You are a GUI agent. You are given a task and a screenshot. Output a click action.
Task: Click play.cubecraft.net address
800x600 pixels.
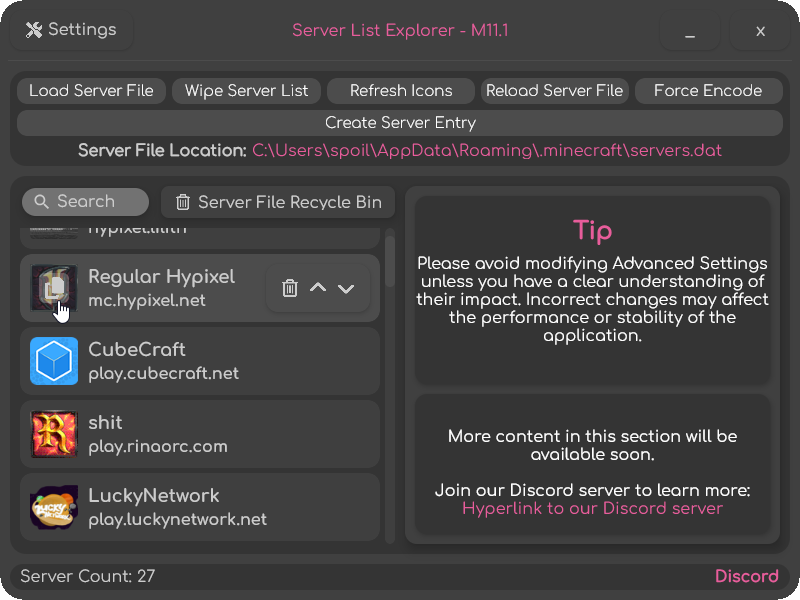pyautogui.click(x=163, y=373)
